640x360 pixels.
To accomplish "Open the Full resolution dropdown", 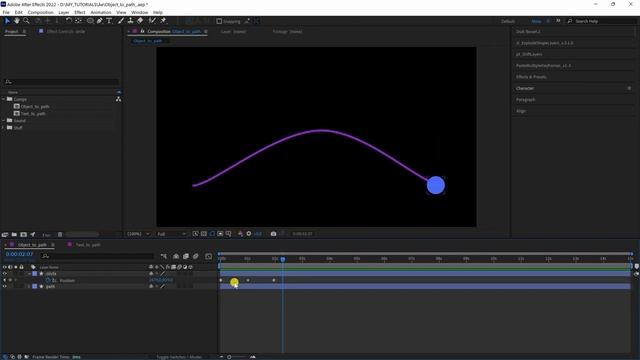I will click(171, 234).
